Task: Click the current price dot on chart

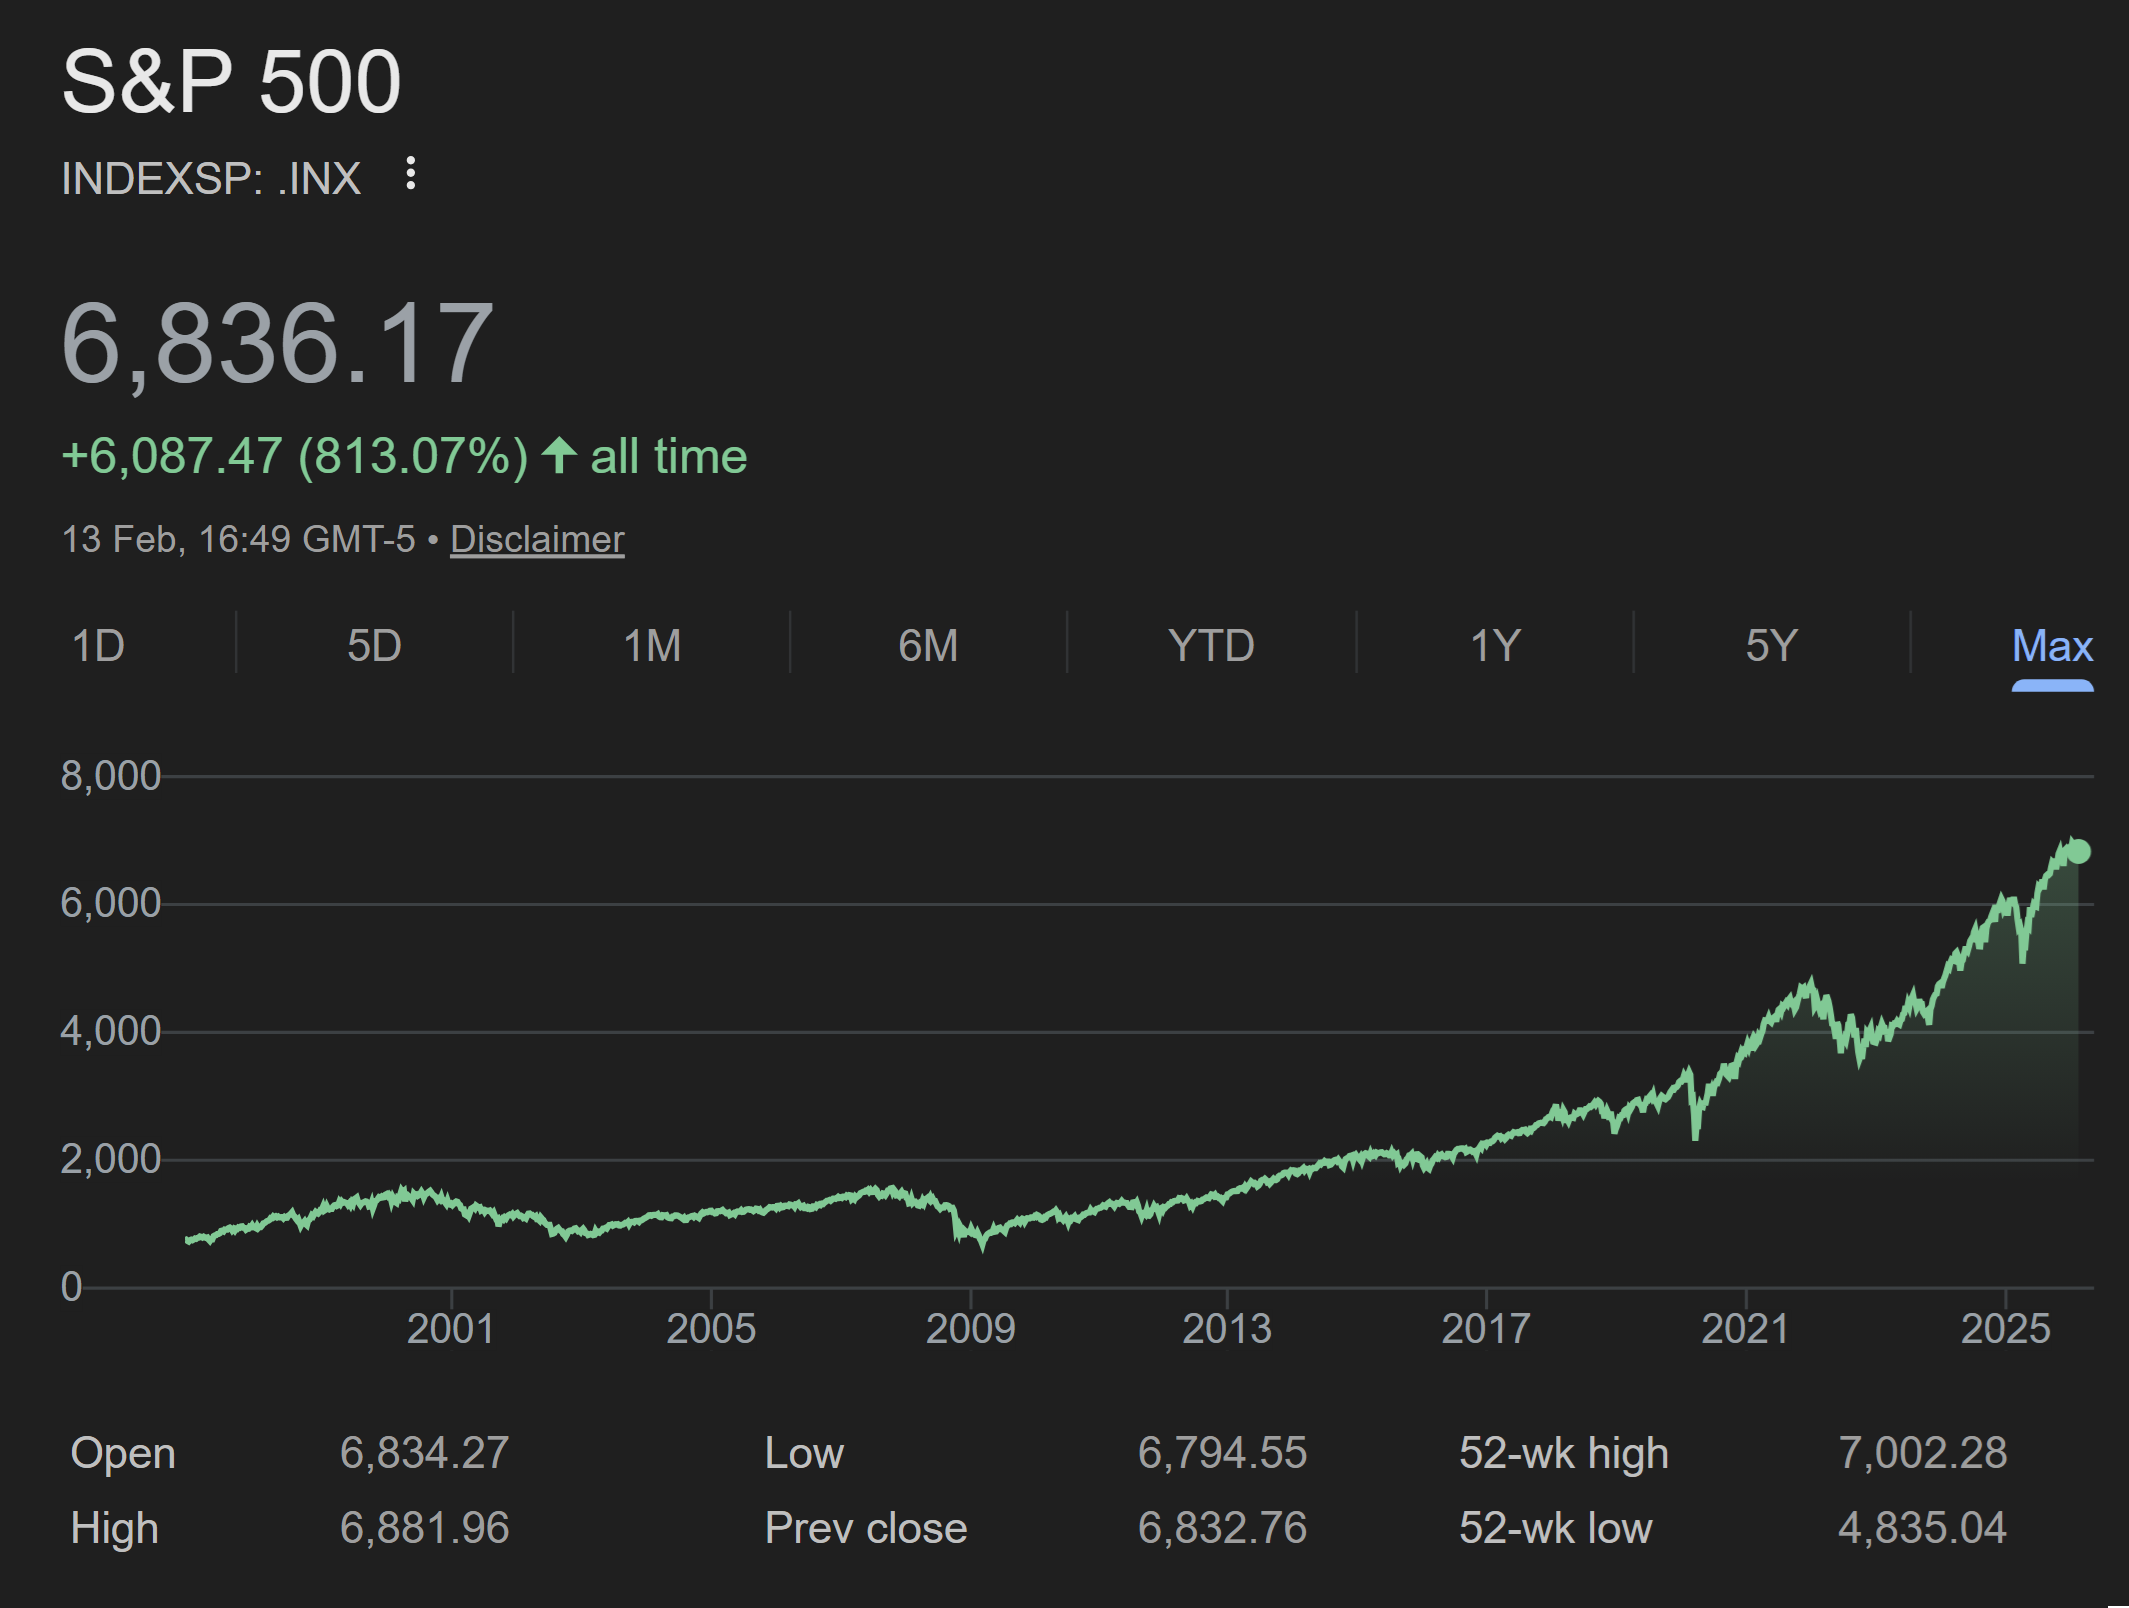Action: (x=2078, y=852)
